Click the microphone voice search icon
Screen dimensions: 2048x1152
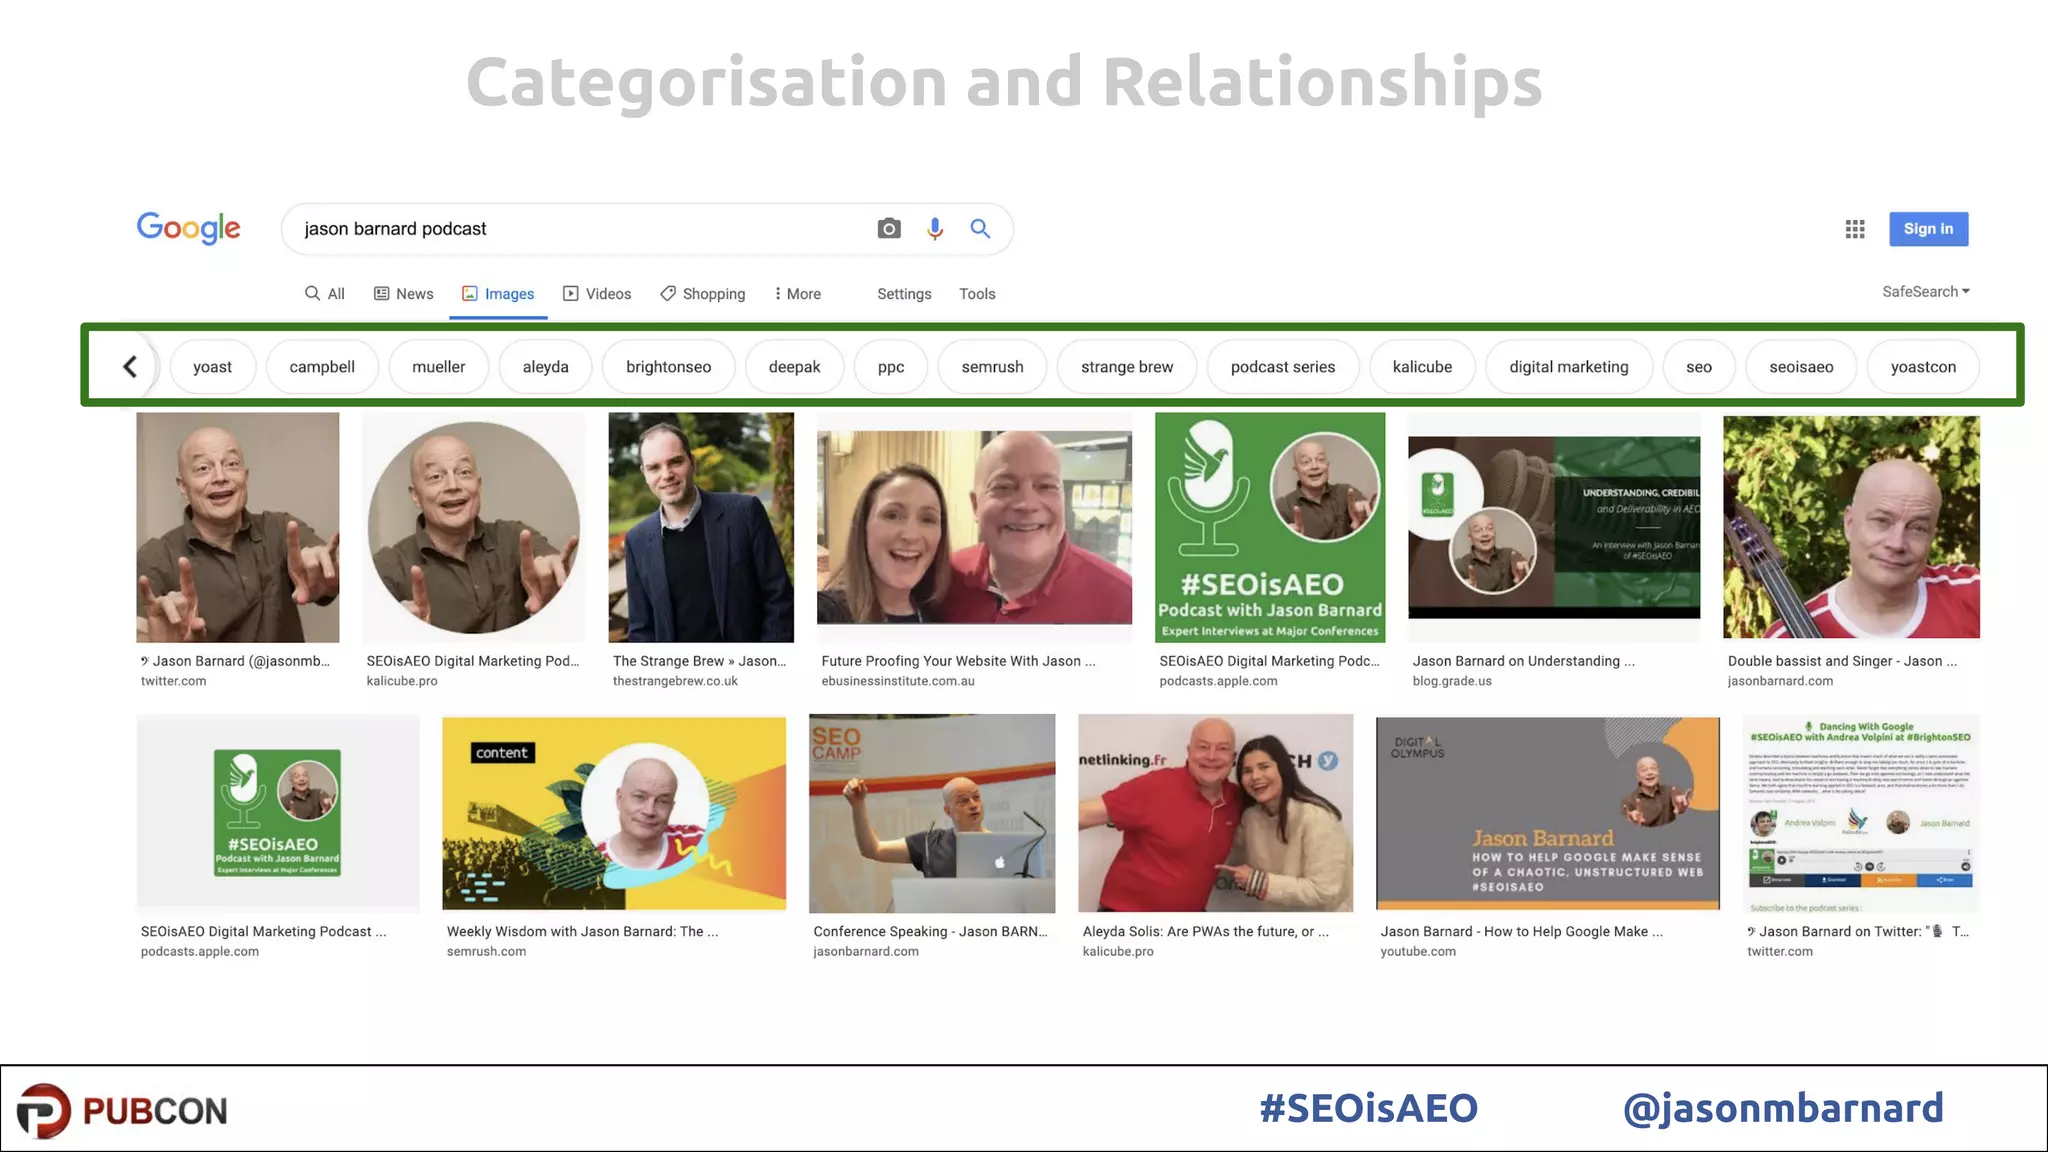point(934,229)
